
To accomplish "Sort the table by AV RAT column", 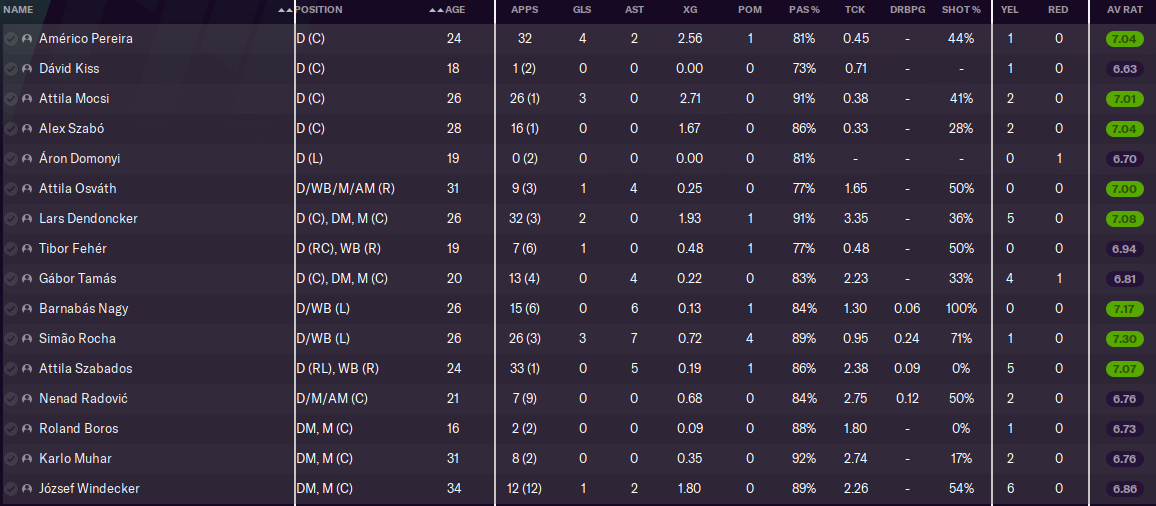I will [x=1123, y=10].
